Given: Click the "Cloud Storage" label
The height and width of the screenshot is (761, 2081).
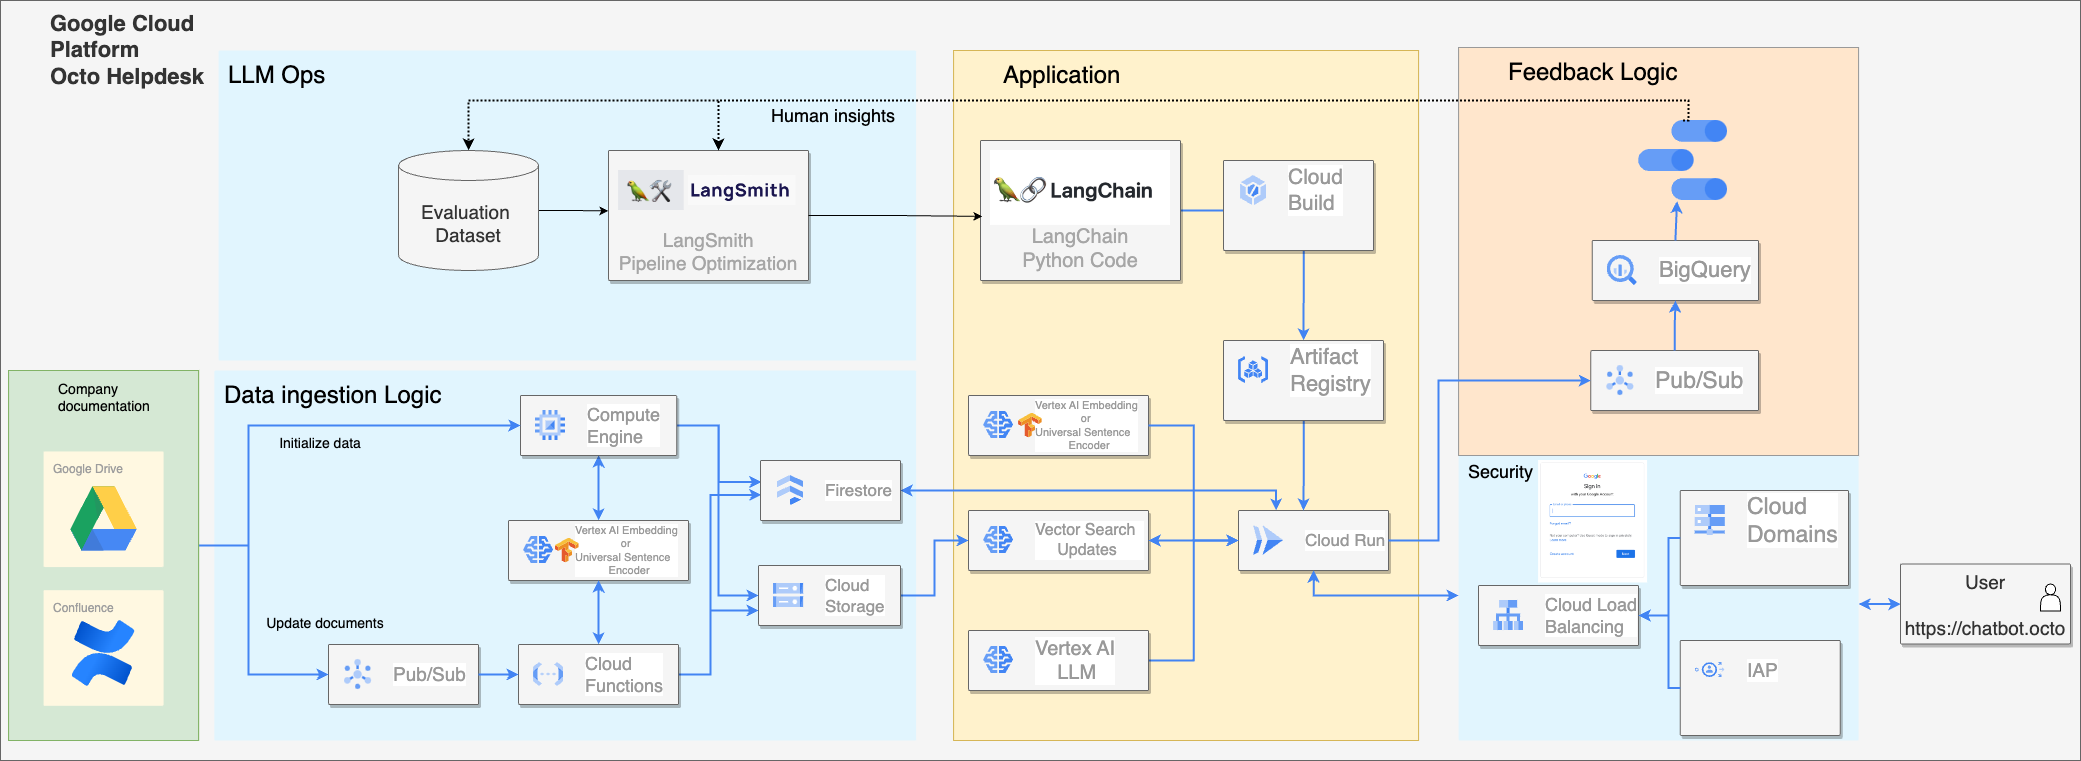Looking at the screenshot, I should point(853,596).
